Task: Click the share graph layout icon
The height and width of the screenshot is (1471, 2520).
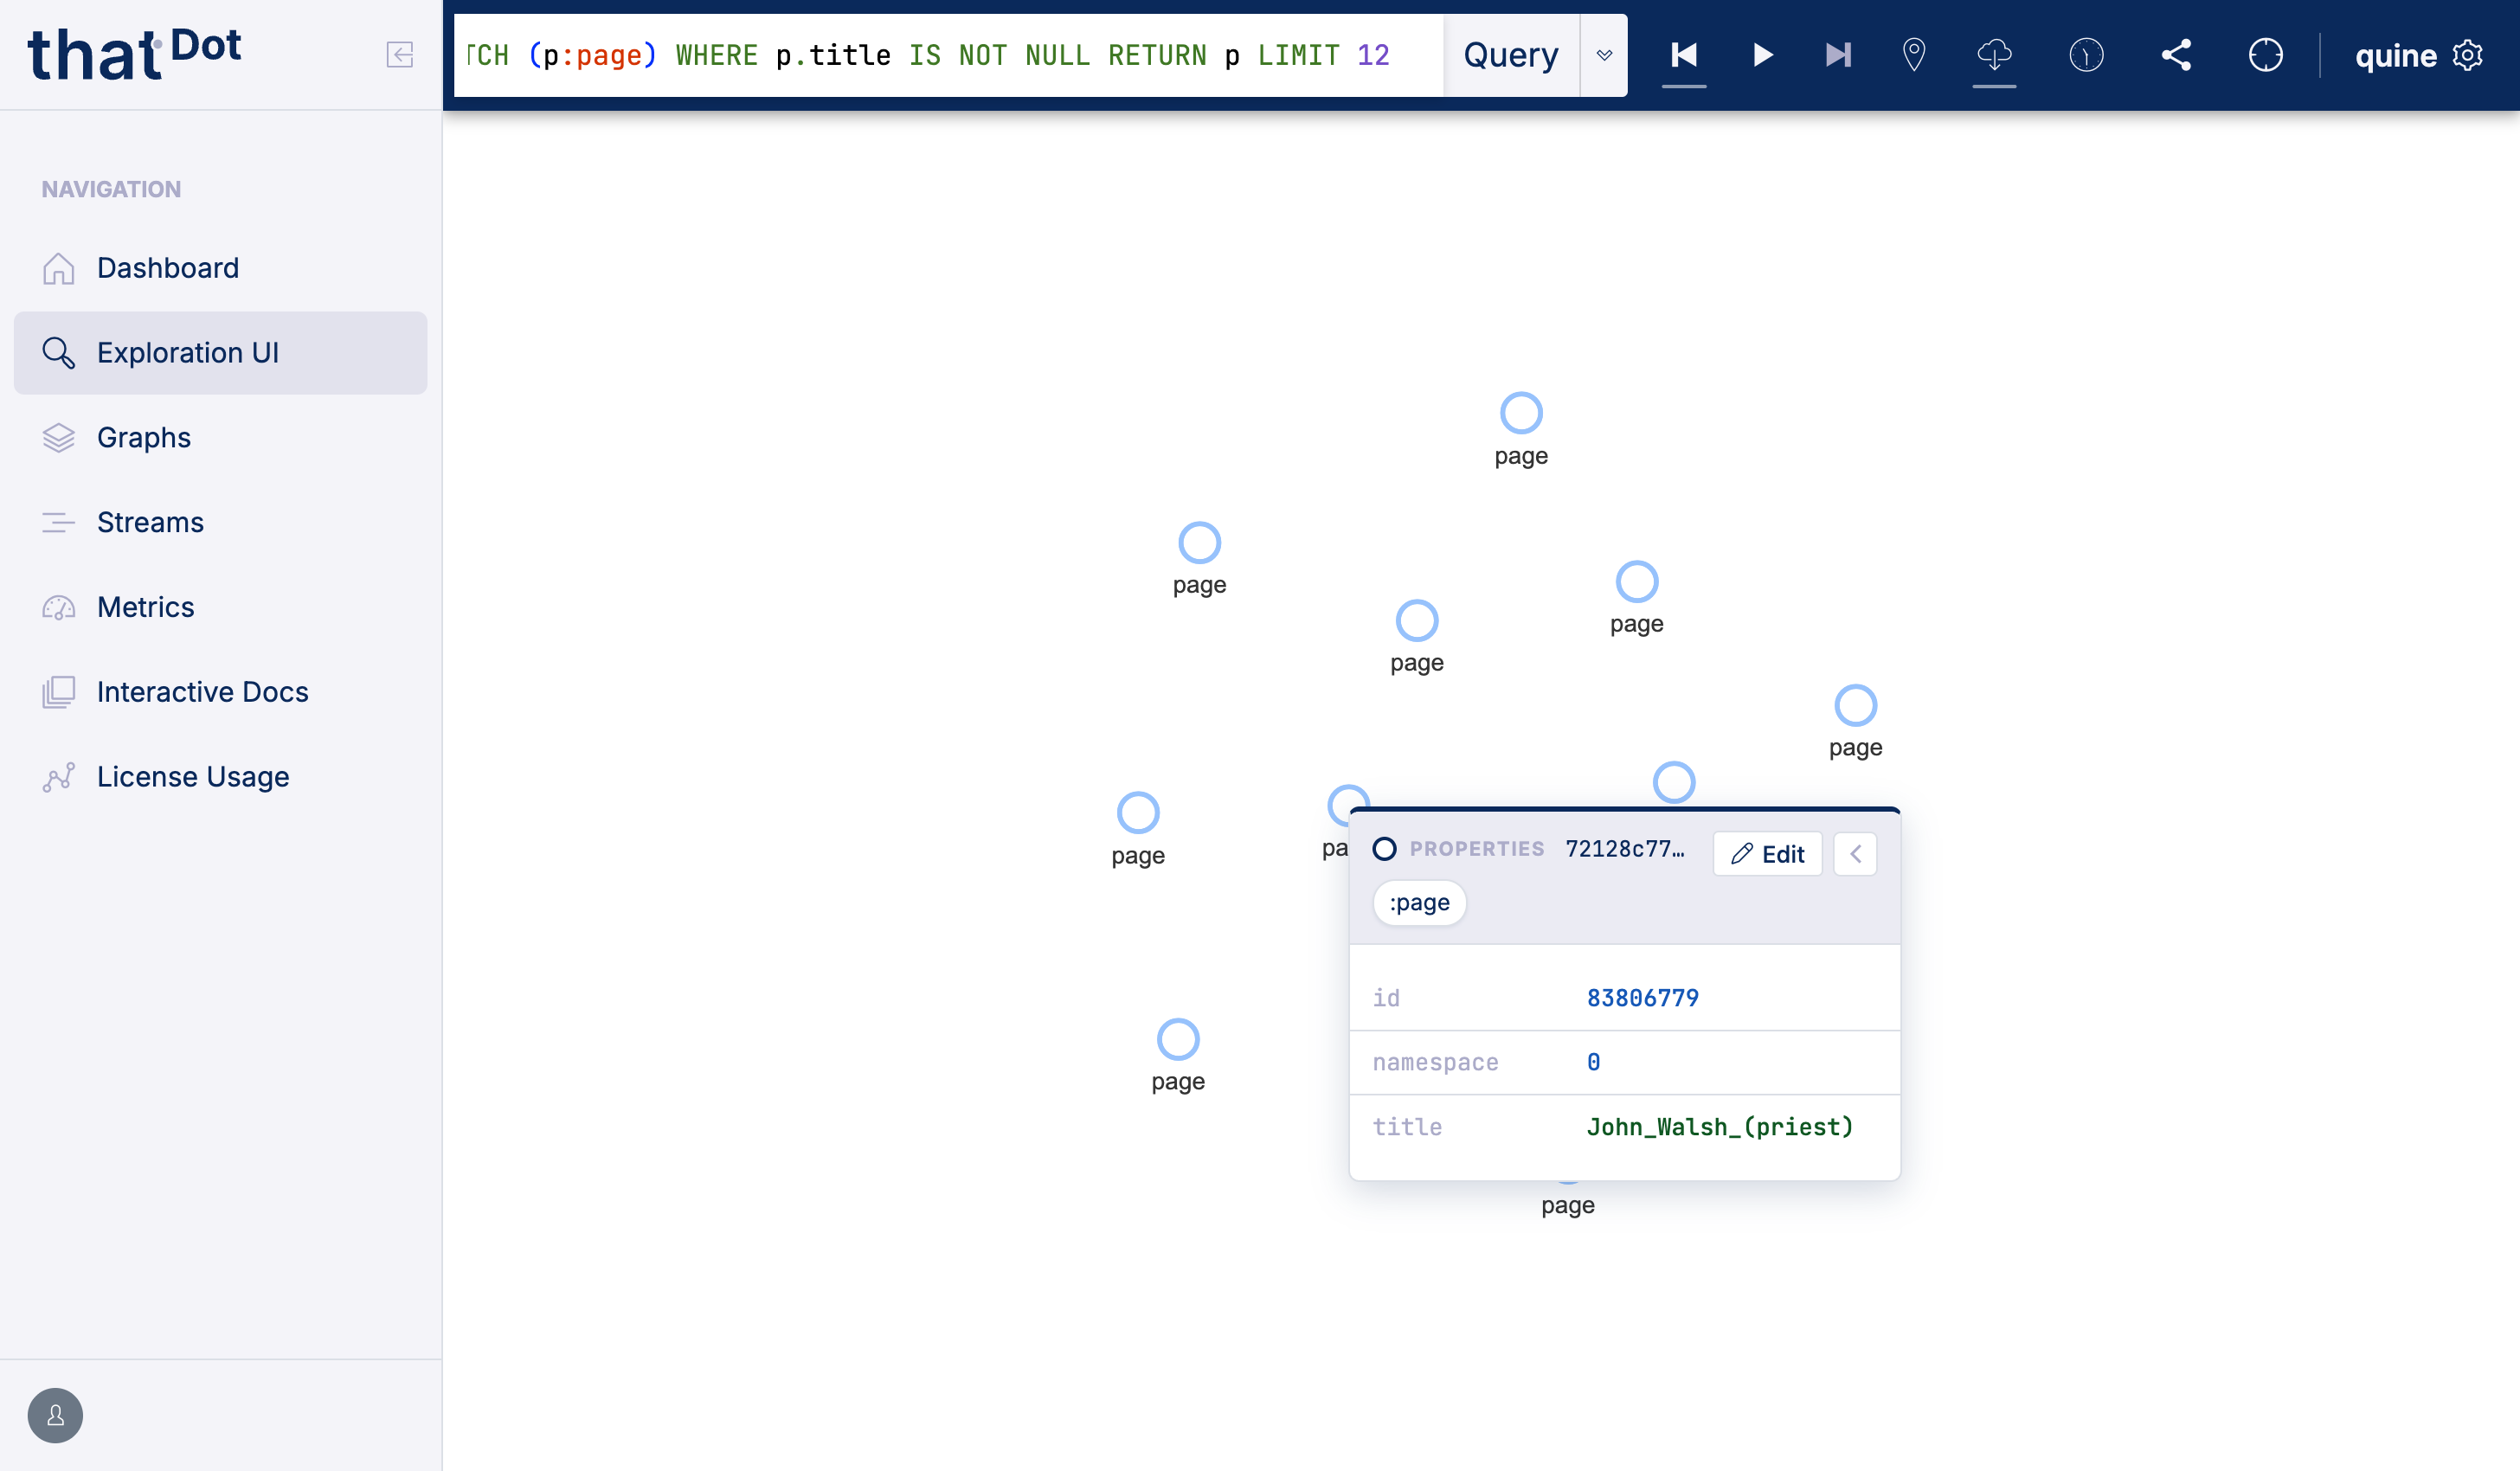Action: coord(2176,55)
